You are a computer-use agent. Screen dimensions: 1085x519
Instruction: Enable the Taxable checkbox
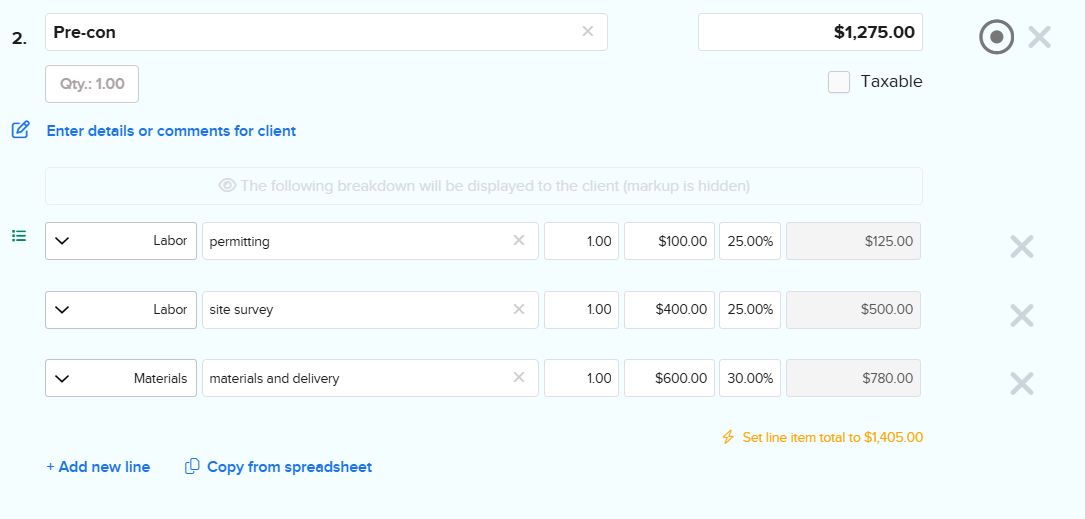click(x=839, y=82)
